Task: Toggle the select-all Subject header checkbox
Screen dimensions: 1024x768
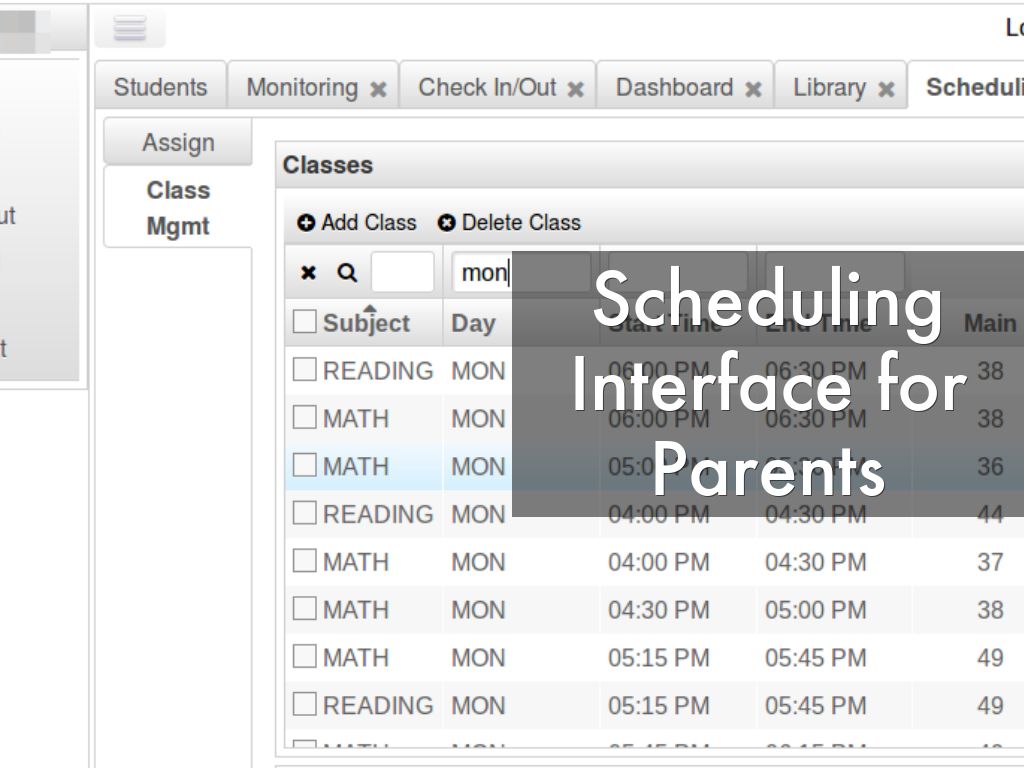Action: click(x=304, y=322)
